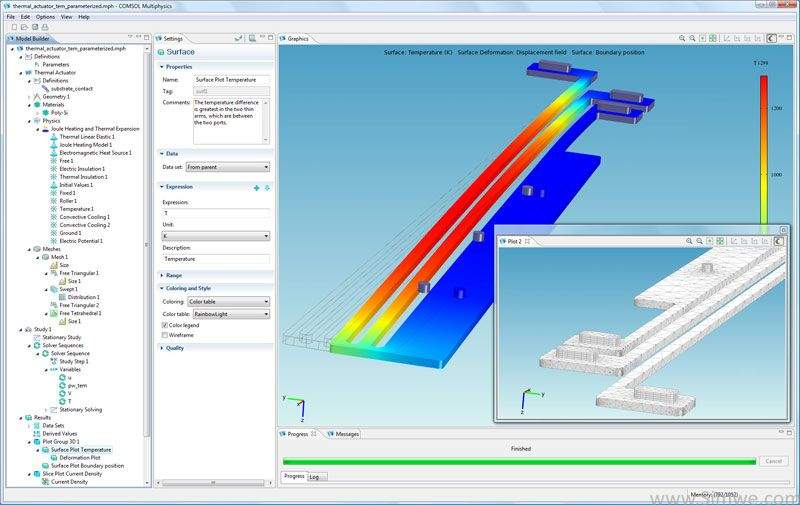
Task: Select the Poly-Si material node
Action: click(59, 112)
